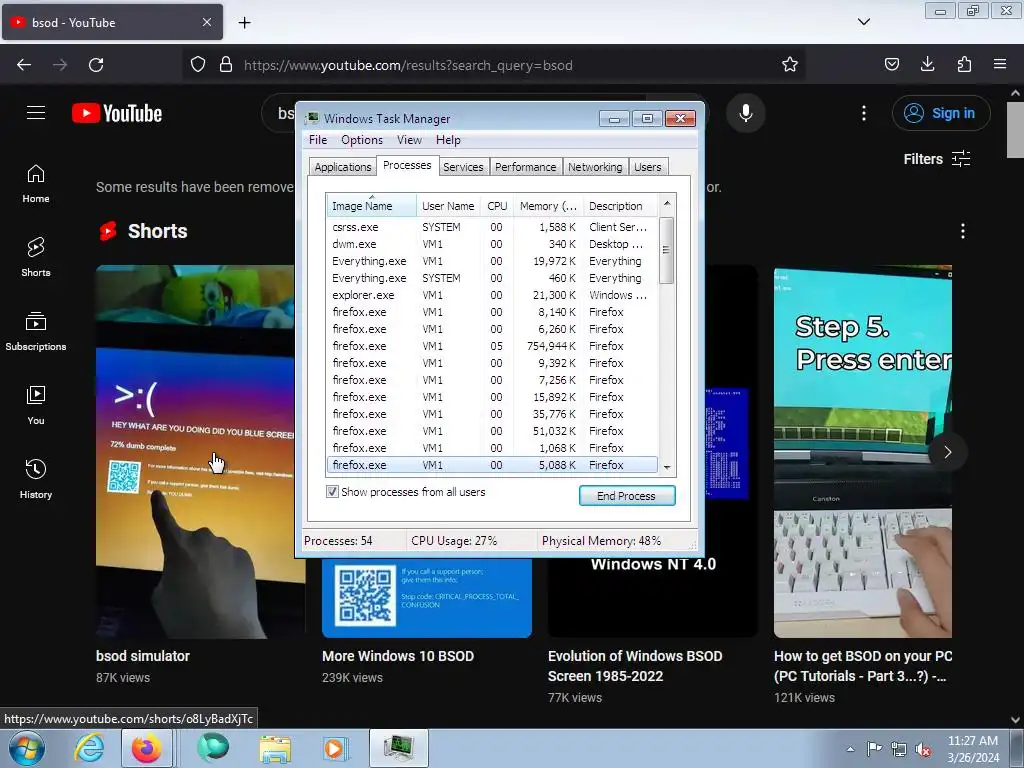Select the dwm.exe process row

coord(492,244)
